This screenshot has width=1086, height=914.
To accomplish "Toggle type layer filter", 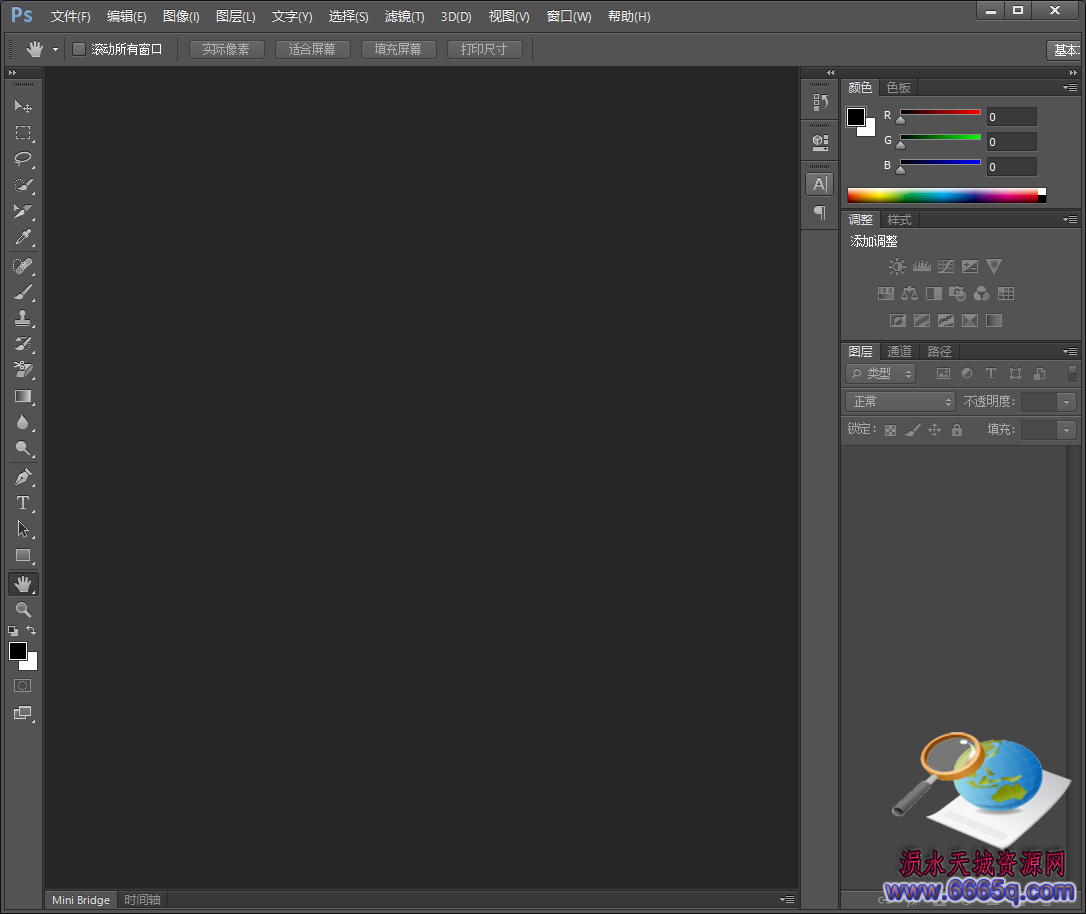I will click(991, 374).
